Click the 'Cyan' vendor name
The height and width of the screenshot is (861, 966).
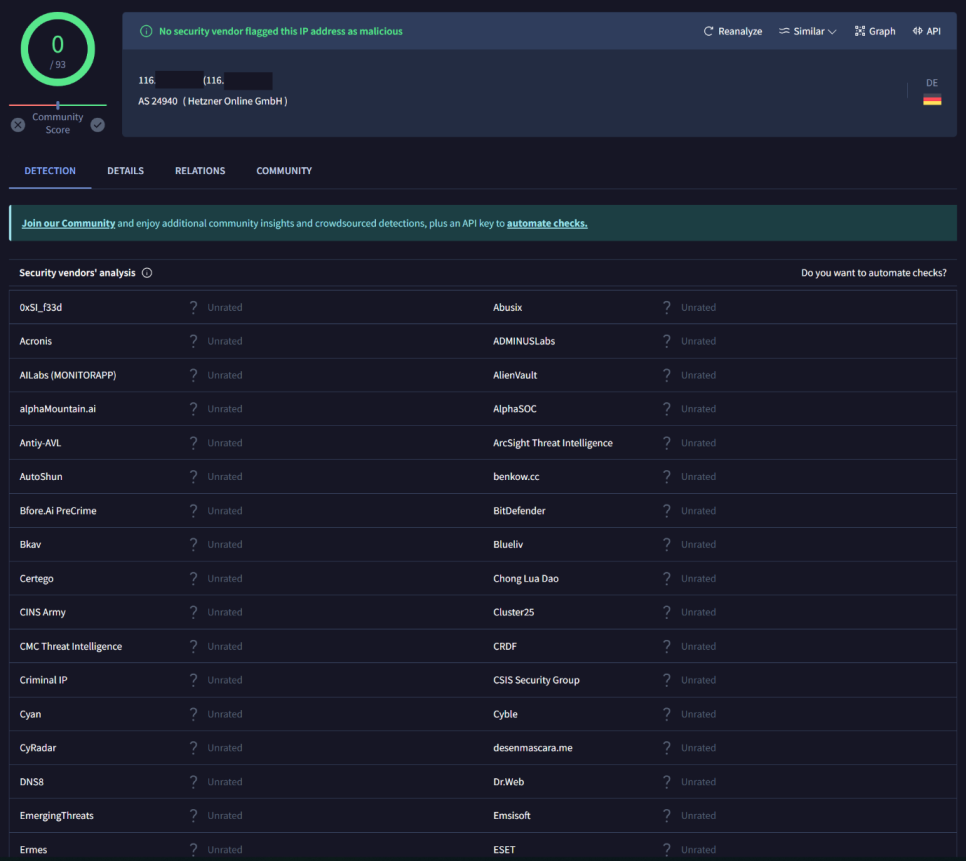(x=30, y=714)
